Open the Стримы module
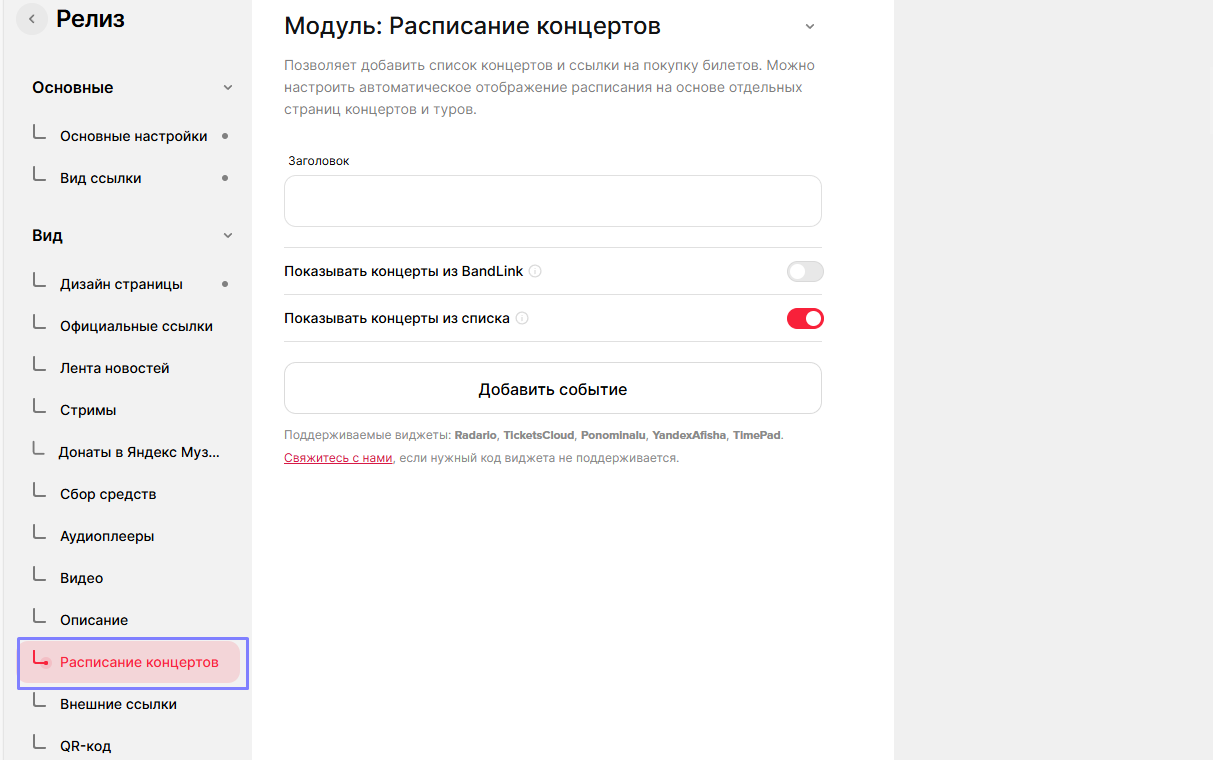This screenshot has height=760, width=1213. pos(88,410)
